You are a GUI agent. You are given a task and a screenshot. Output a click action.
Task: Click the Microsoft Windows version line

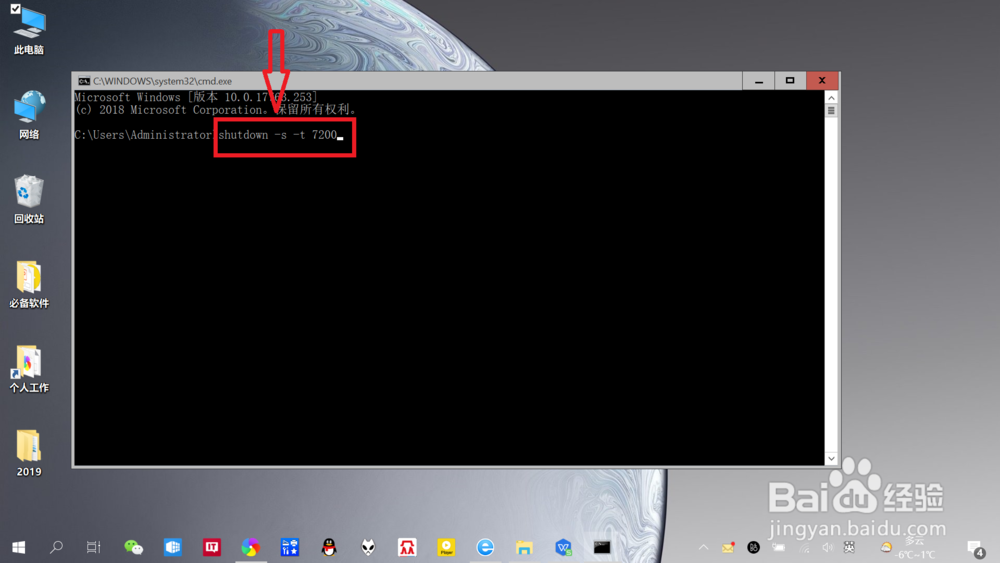pos(195,97)
